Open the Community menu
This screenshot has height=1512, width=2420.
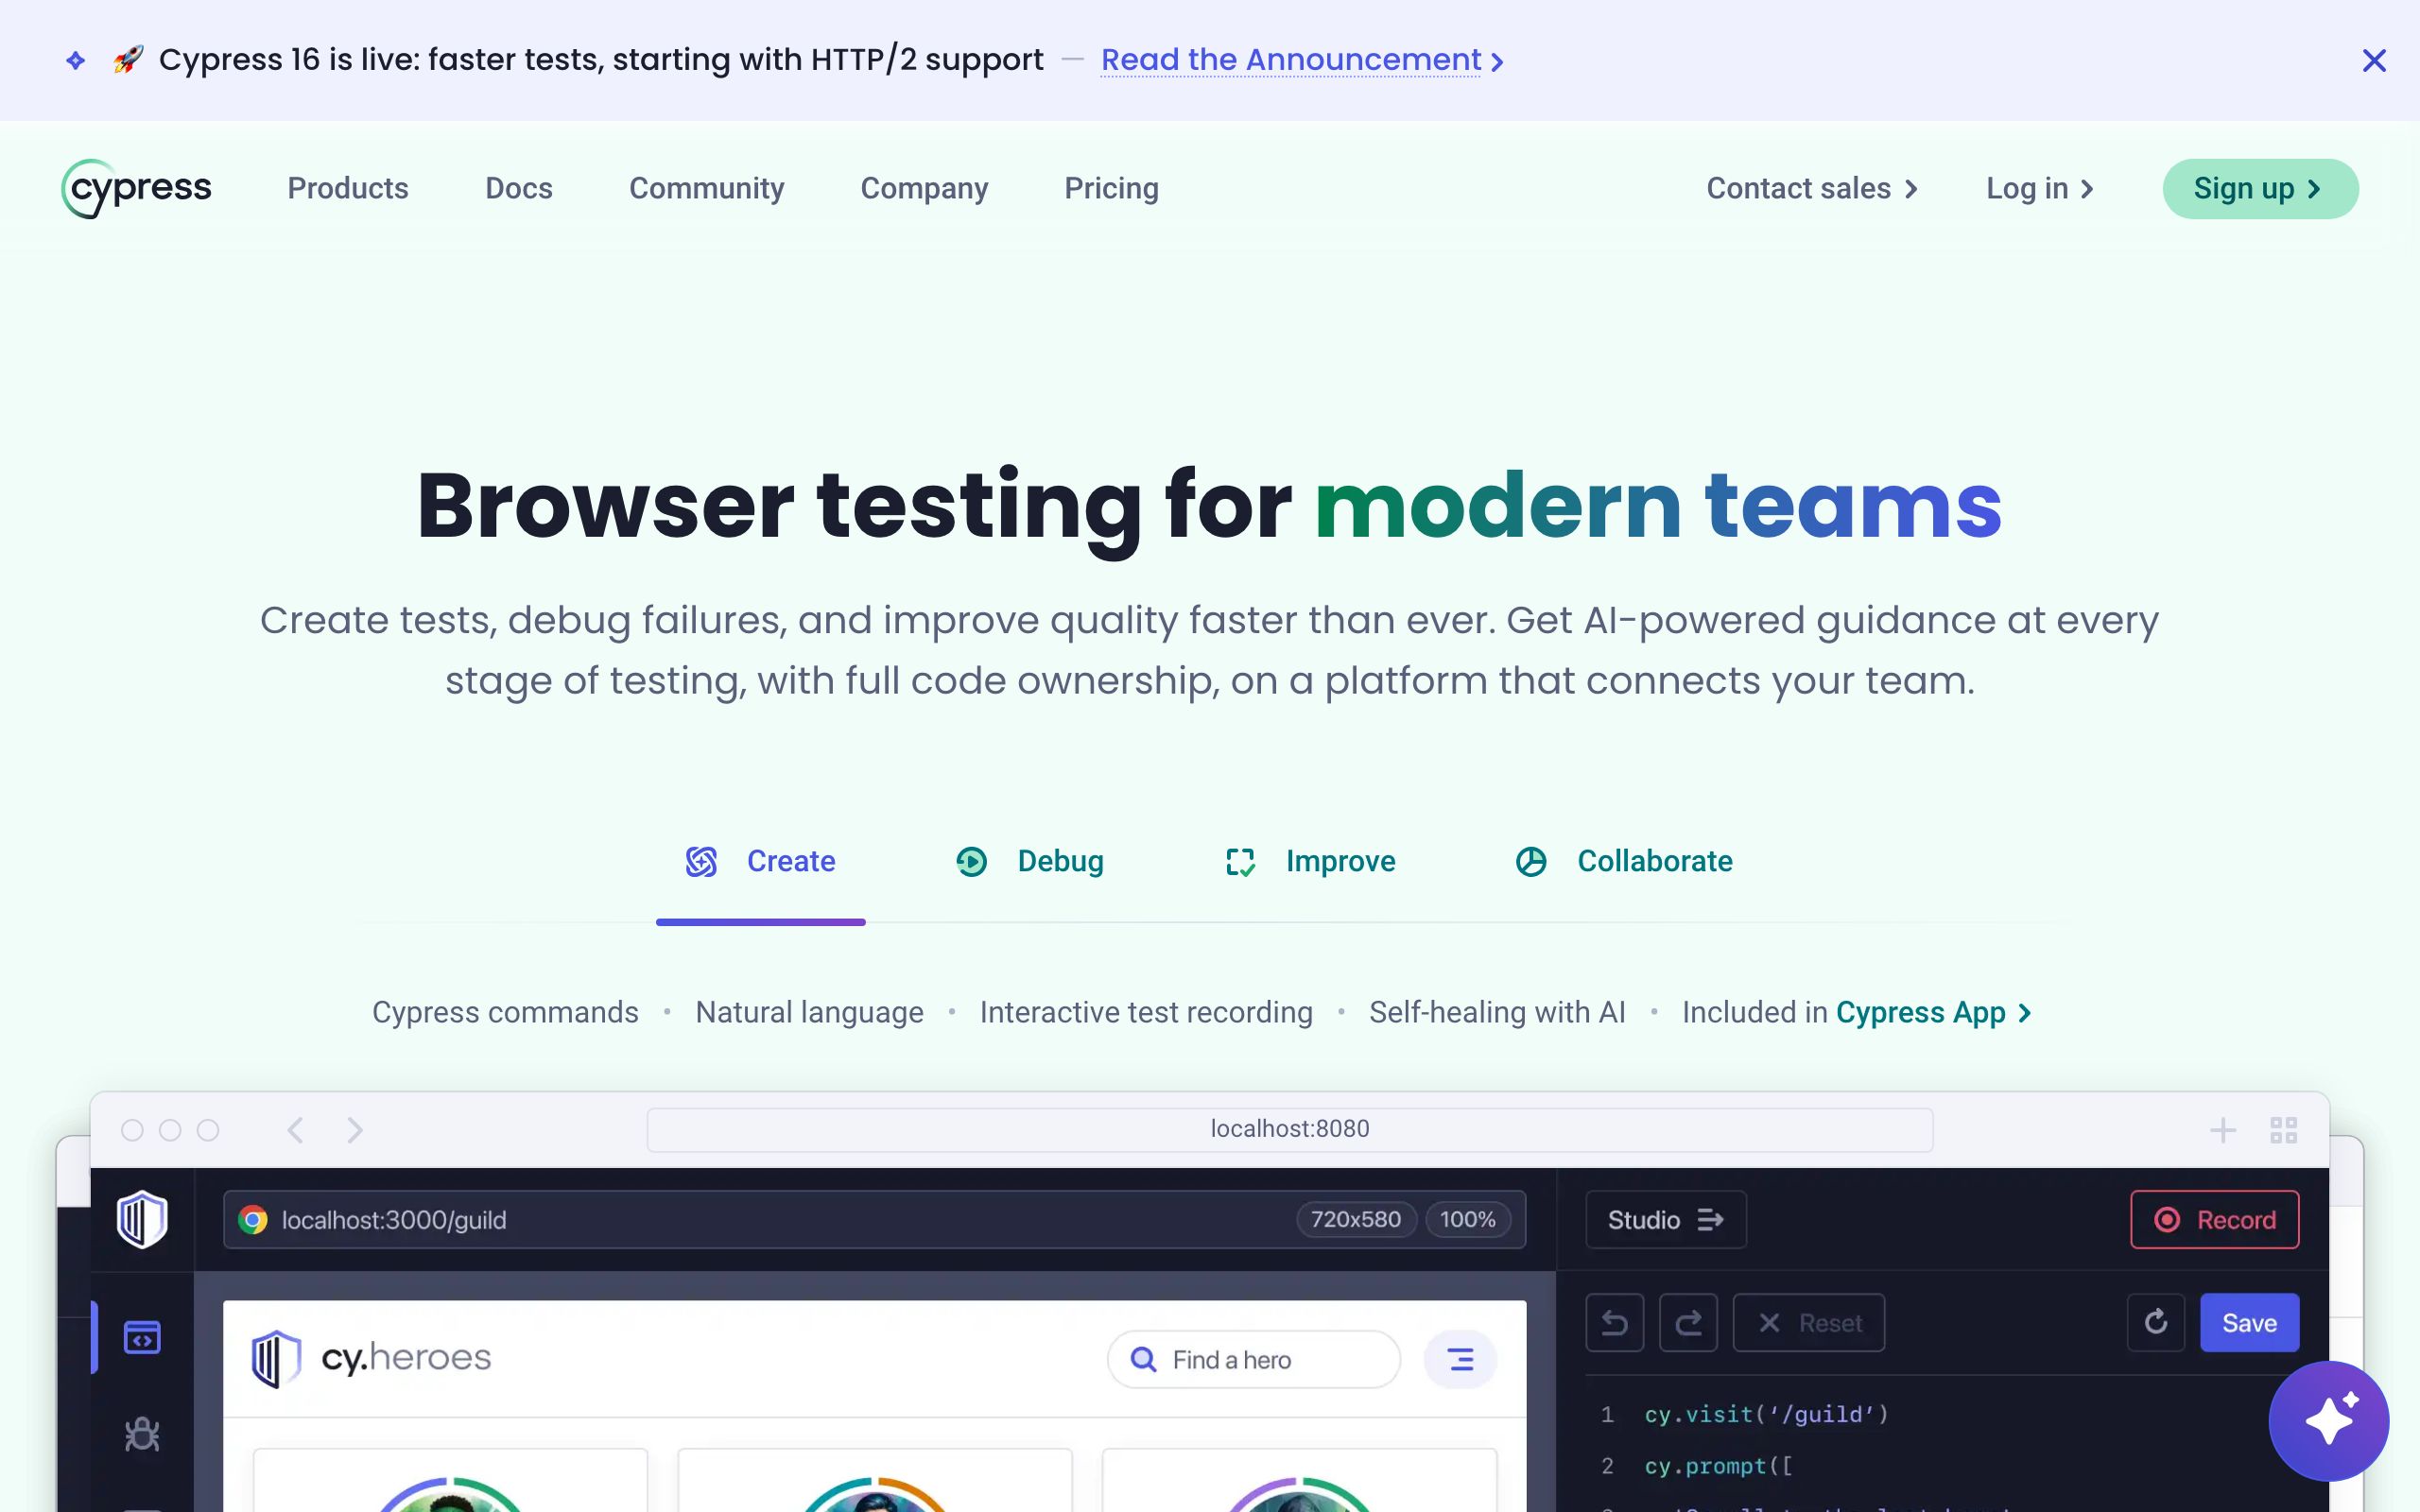tap(706, 188)
